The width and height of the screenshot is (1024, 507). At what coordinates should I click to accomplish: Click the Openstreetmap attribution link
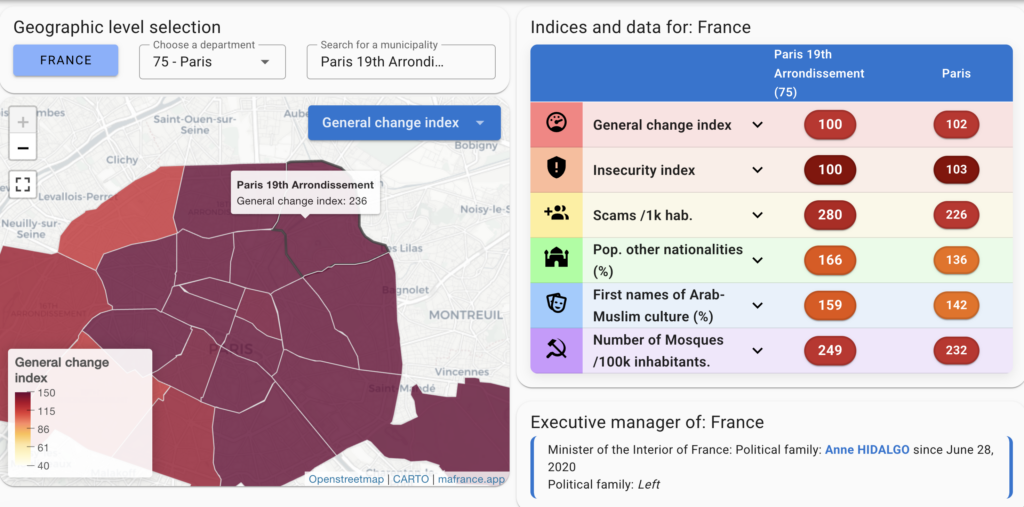(346, 479)
